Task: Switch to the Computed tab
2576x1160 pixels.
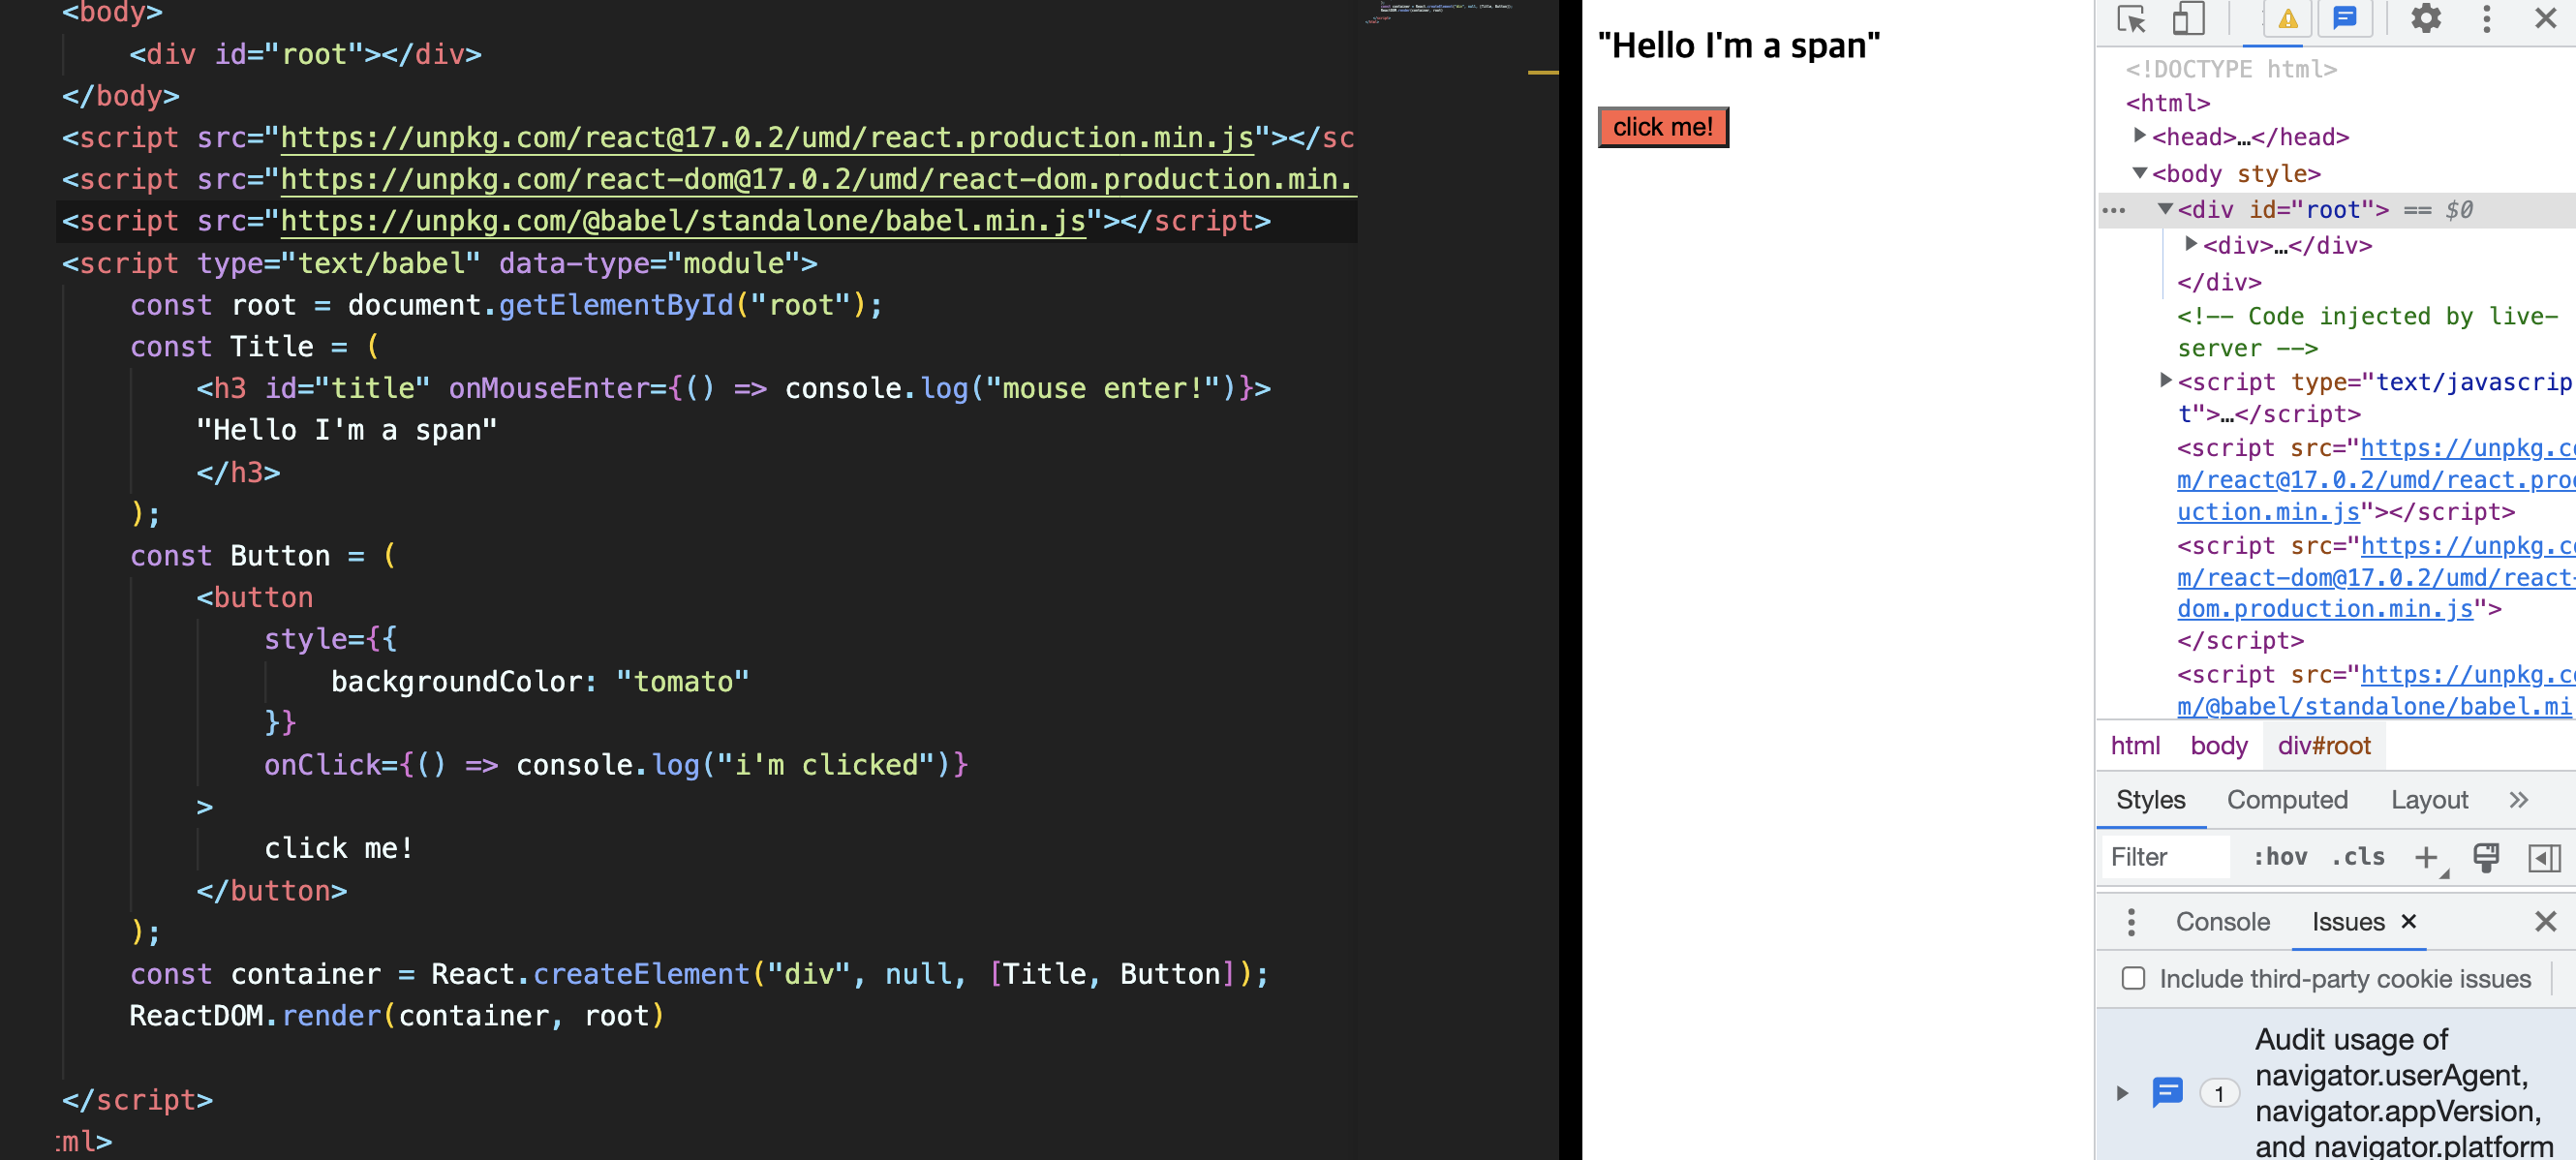Action: (x=2287, y=800)
